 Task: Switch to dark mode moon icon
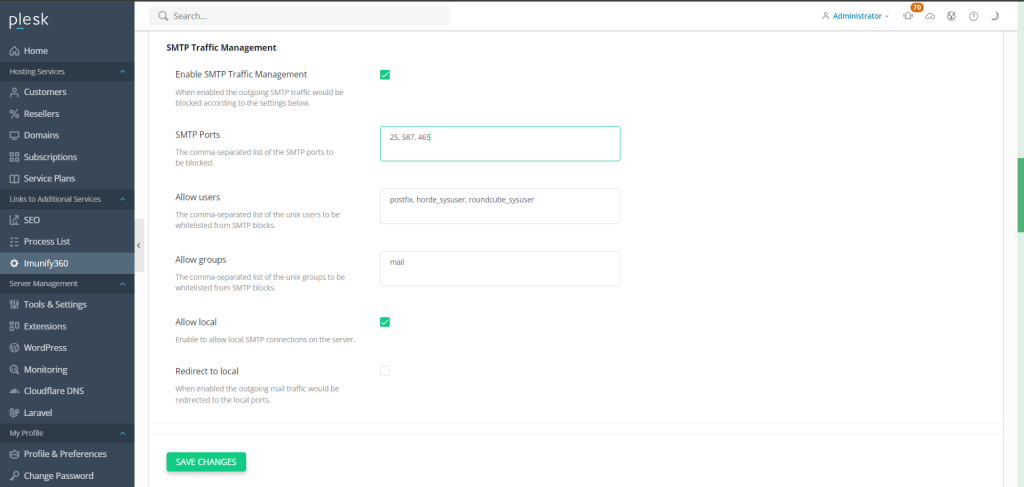coord(995,17)
